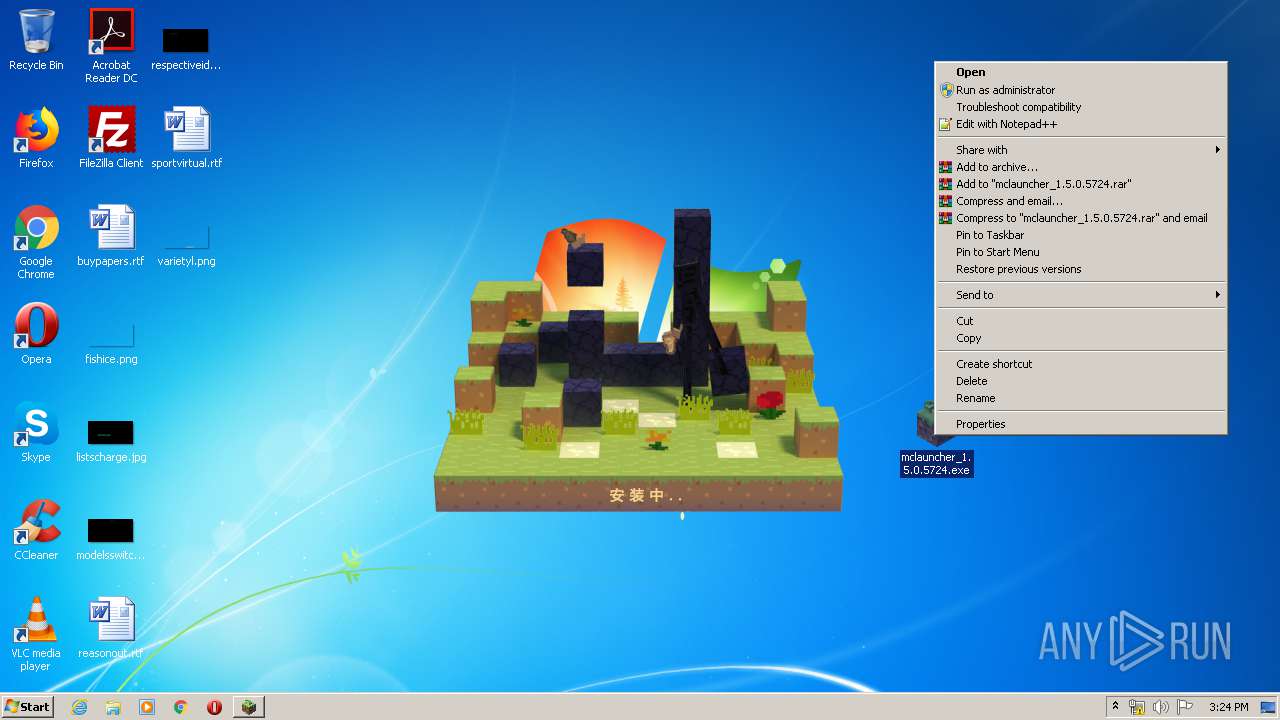The width and height of the screenshot is (1280, 720).
Task: Open Windows Media Player taskbar icon
Action: tap(147, 707)
